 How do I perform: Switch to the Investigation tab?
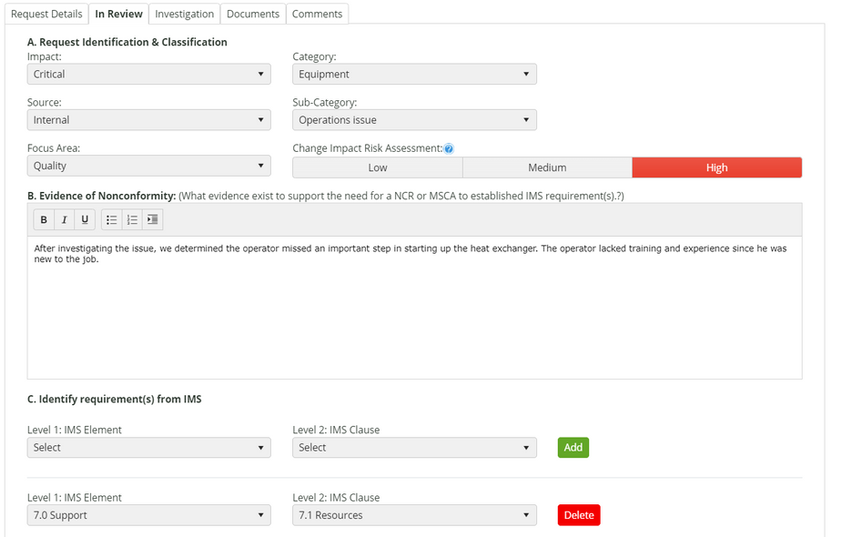[184, 14]
